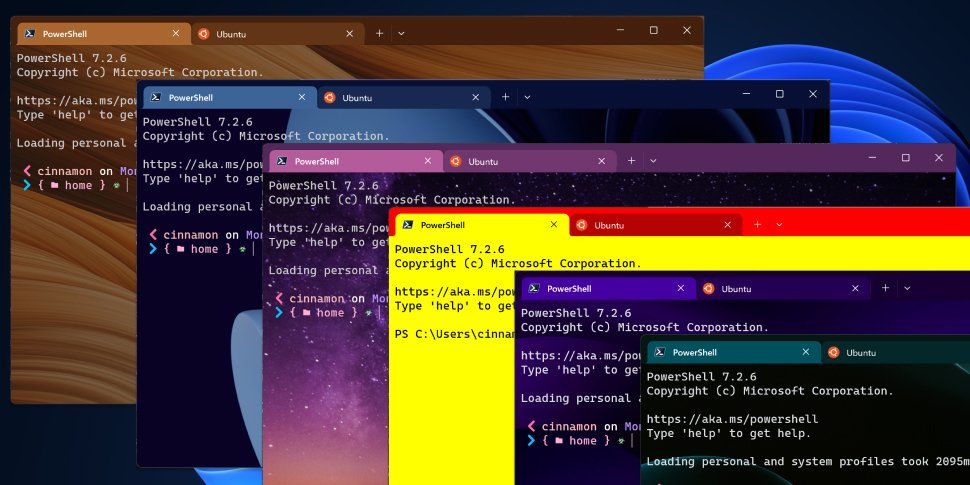Click PowerShell icon in pink galaxy window tab
970x485 pixels.
pyautogui.click(x=281, y=161)
